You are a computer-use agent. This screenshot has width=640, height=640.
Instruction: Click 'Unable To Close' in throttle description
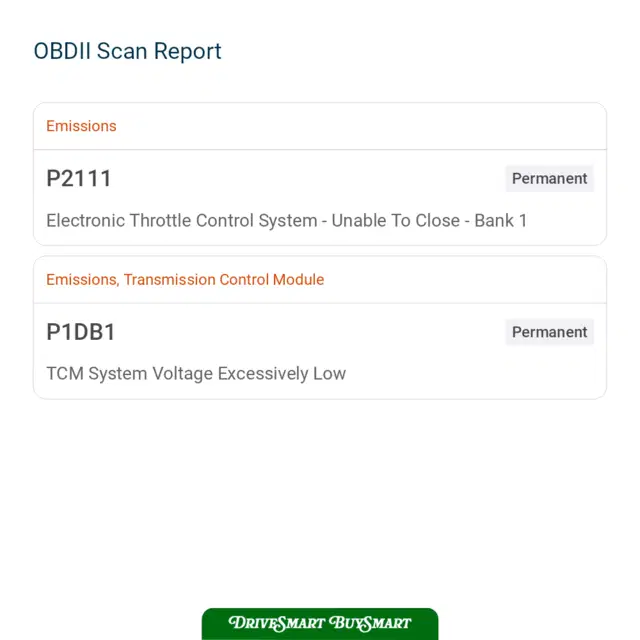click(396, 220)
